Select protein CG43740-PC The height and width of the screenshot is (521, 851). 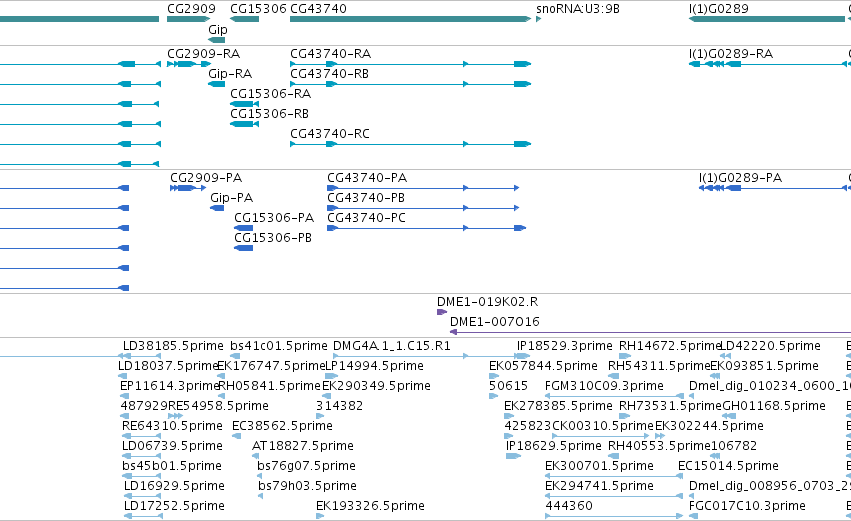(427, 228)
